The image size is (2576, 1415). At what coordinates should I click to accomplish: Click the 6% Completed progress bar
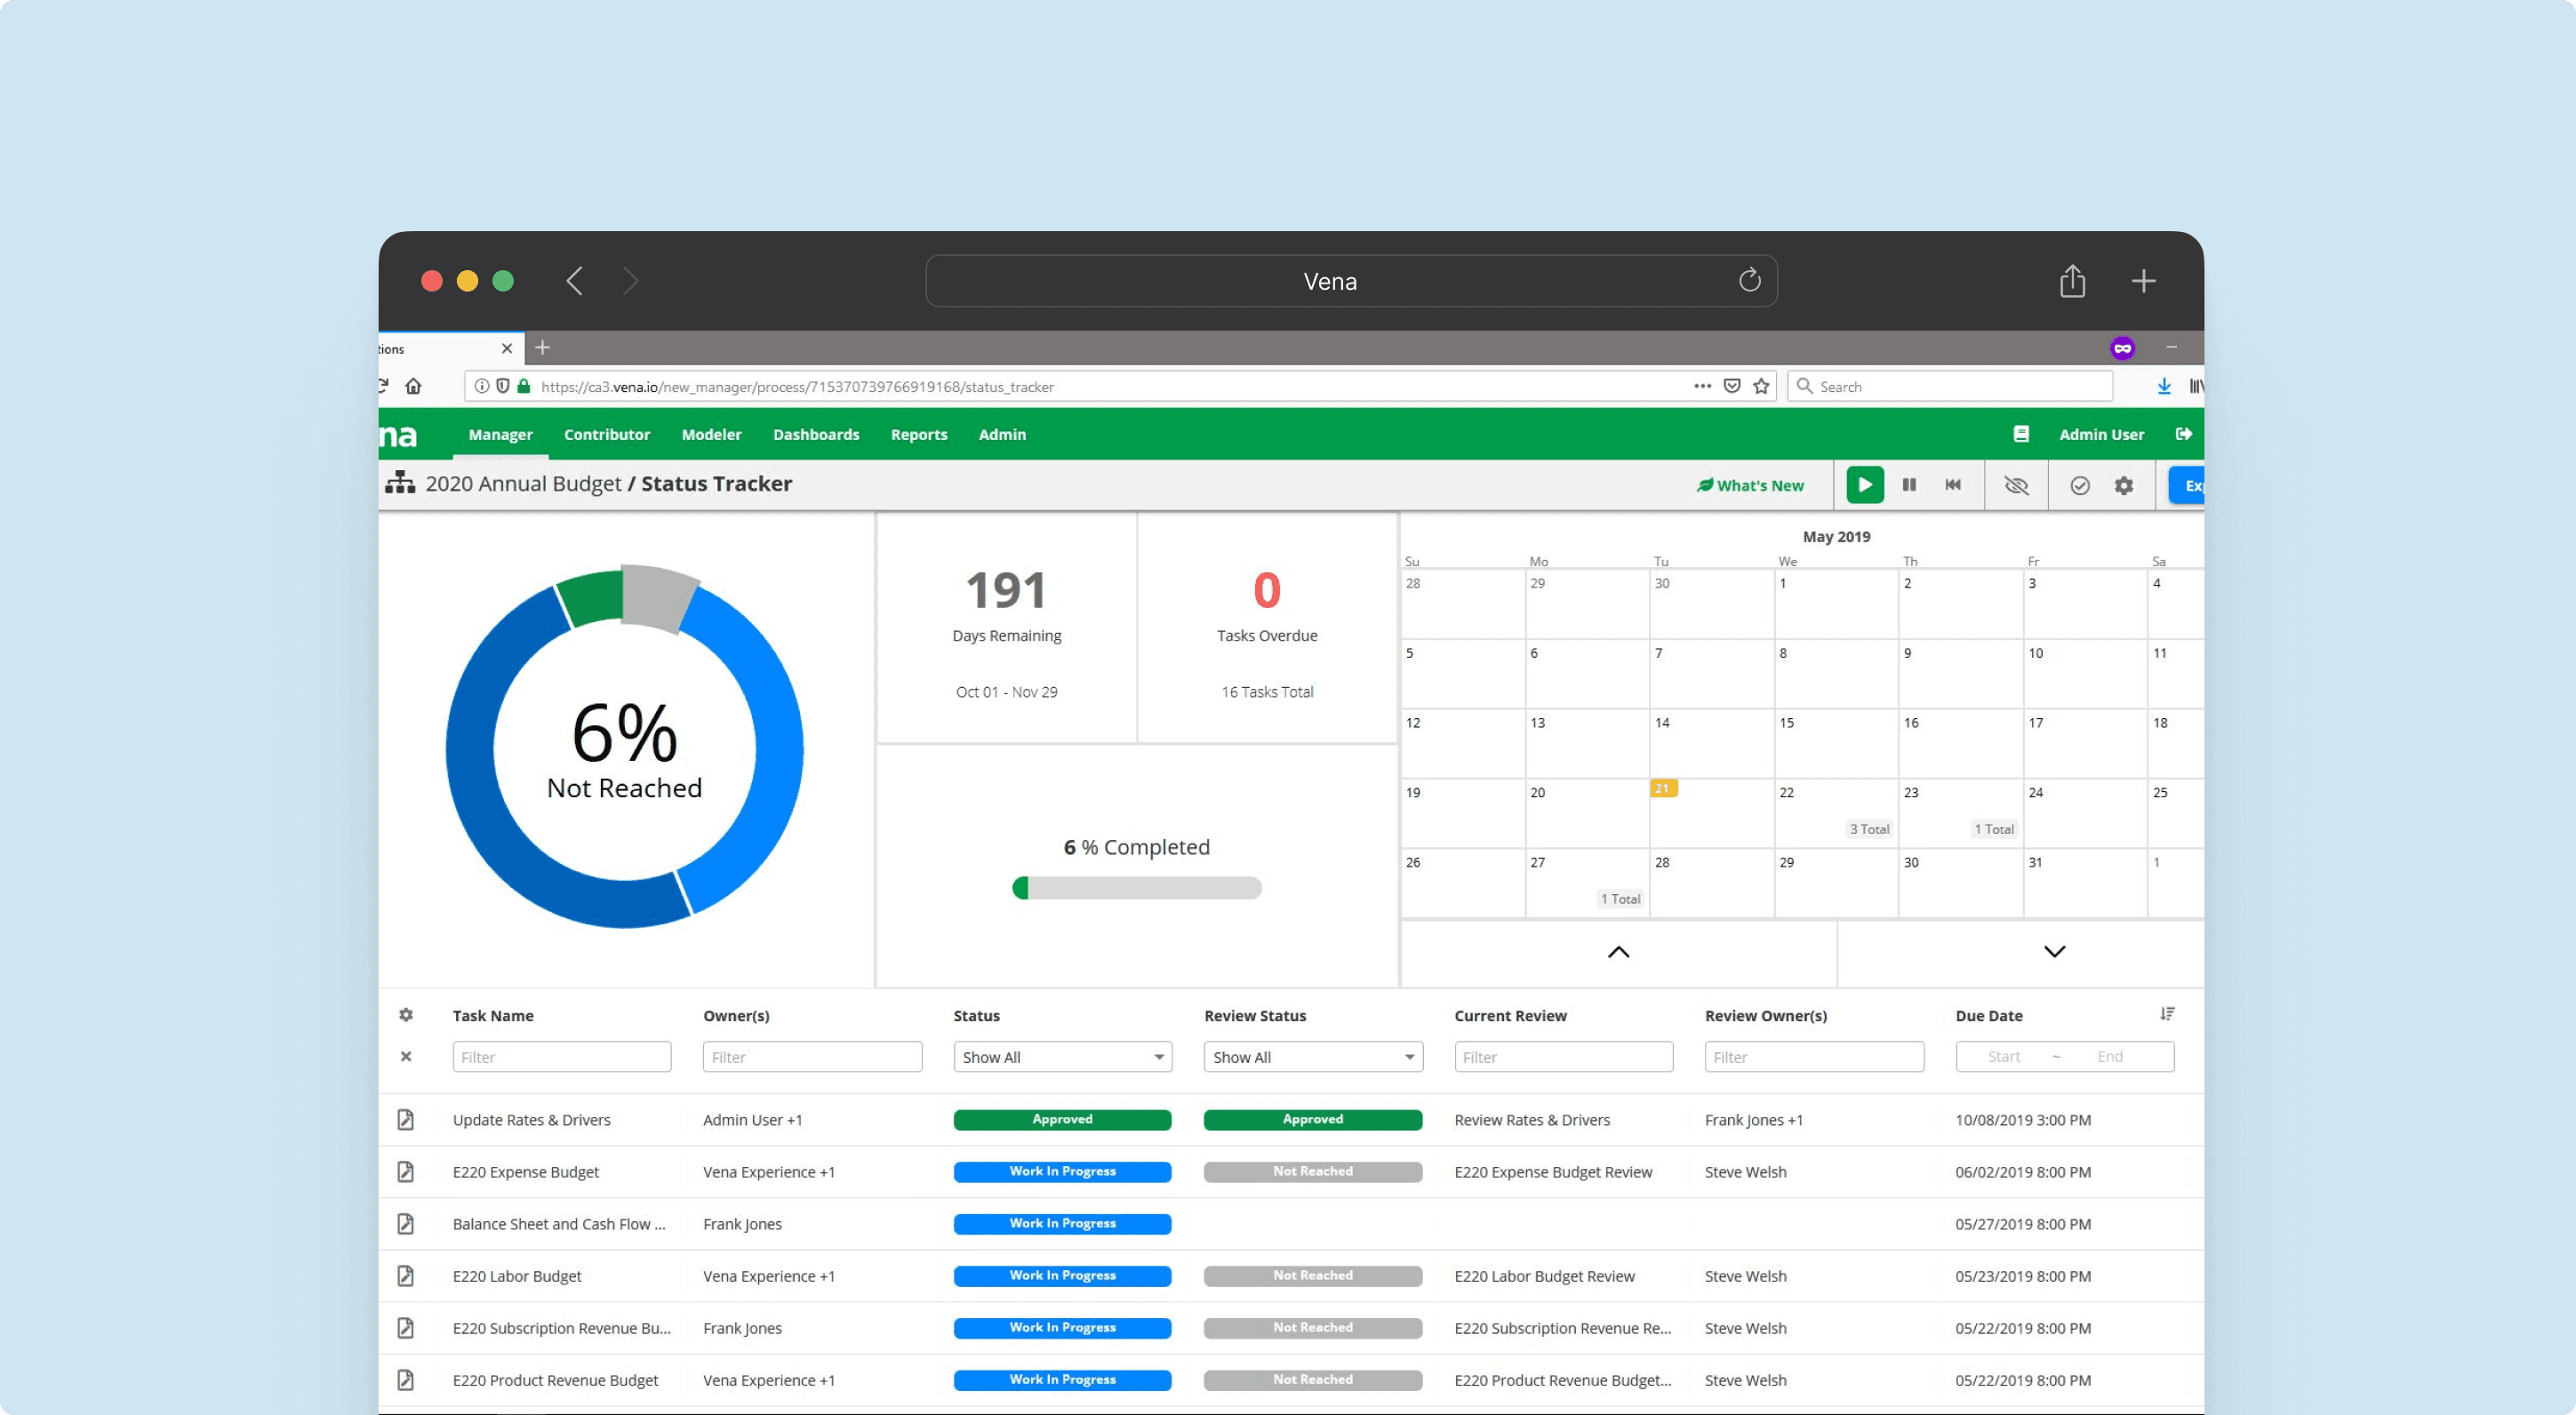pyautogui.click(x=1136, y=888)
